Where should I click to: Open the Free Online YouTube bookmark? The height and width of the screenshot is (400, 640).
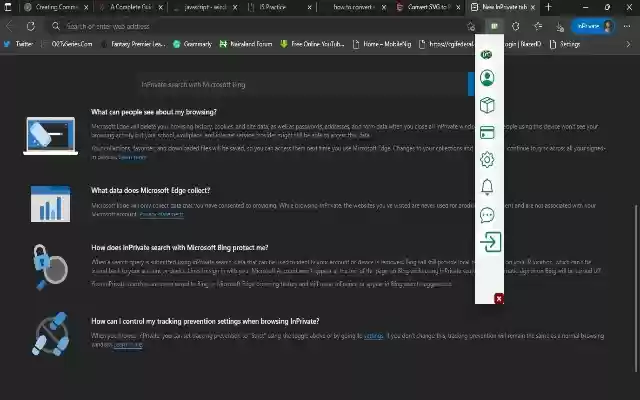pos(312,44)
